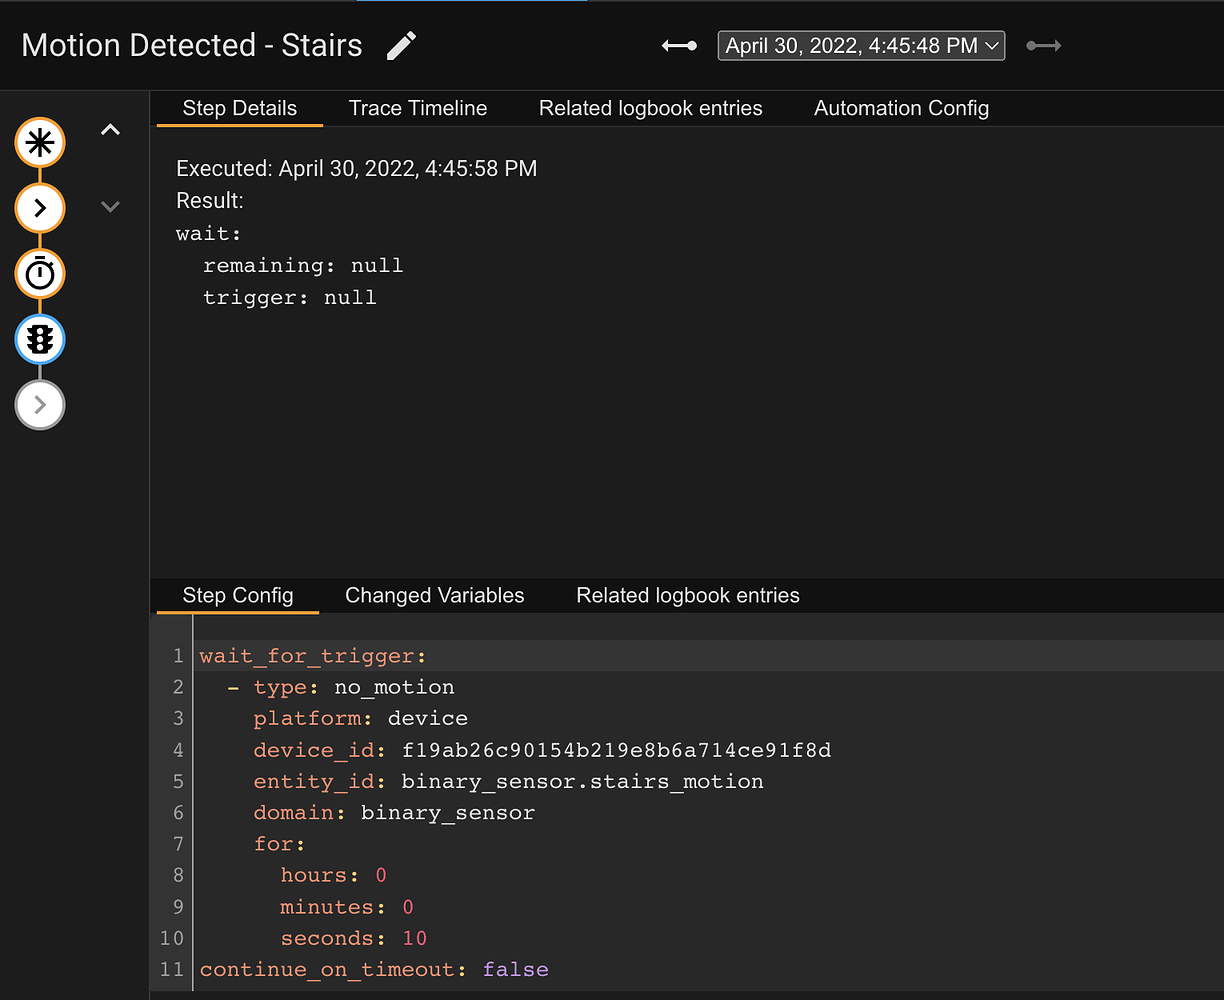Screen dimensions: 1224x1000
Task: Select the traffic light wait node
Action: (40, 340)
